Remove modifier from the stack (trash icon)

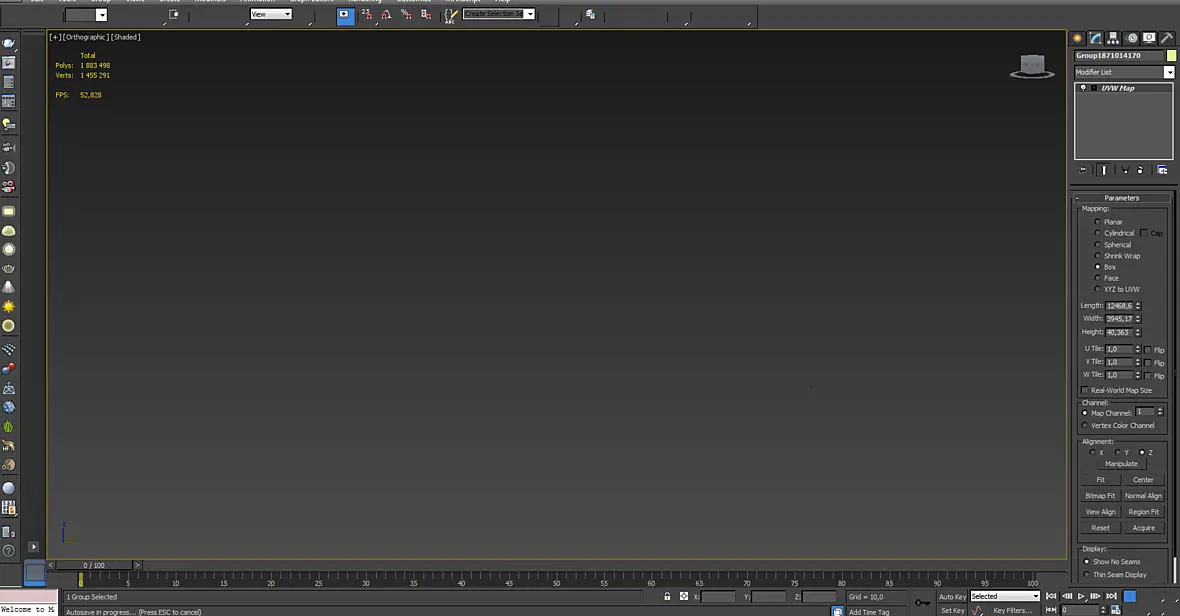point(1140,170)
